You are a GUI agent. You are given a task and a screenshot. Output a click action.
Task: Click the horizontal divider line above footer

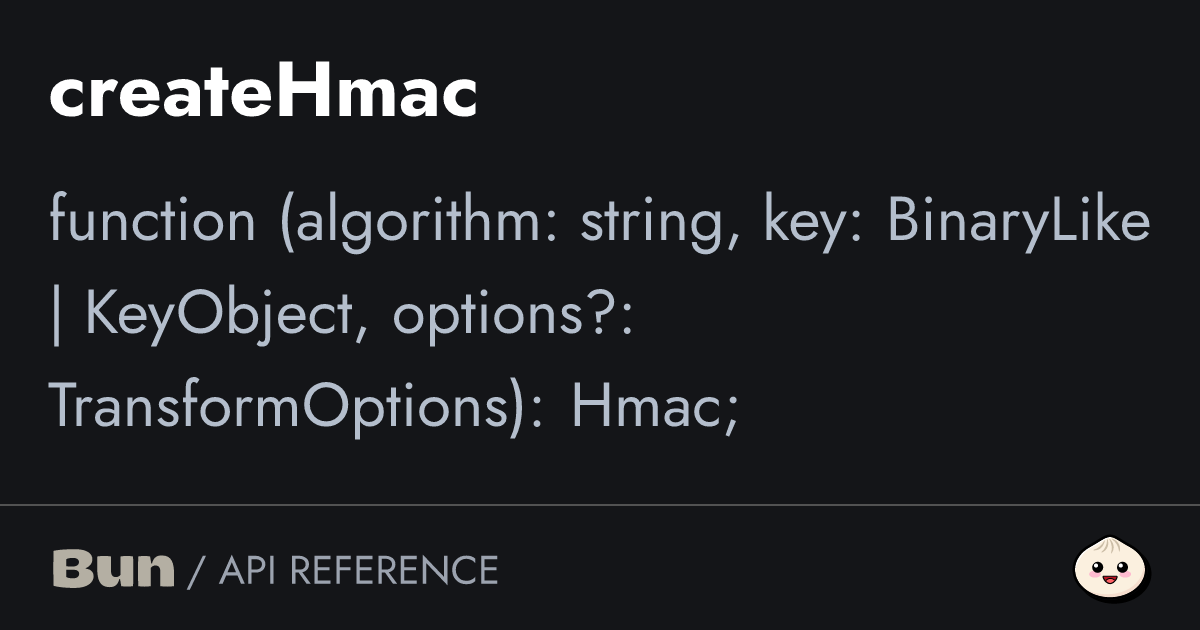pyautogui.click(x=600, y=505)
